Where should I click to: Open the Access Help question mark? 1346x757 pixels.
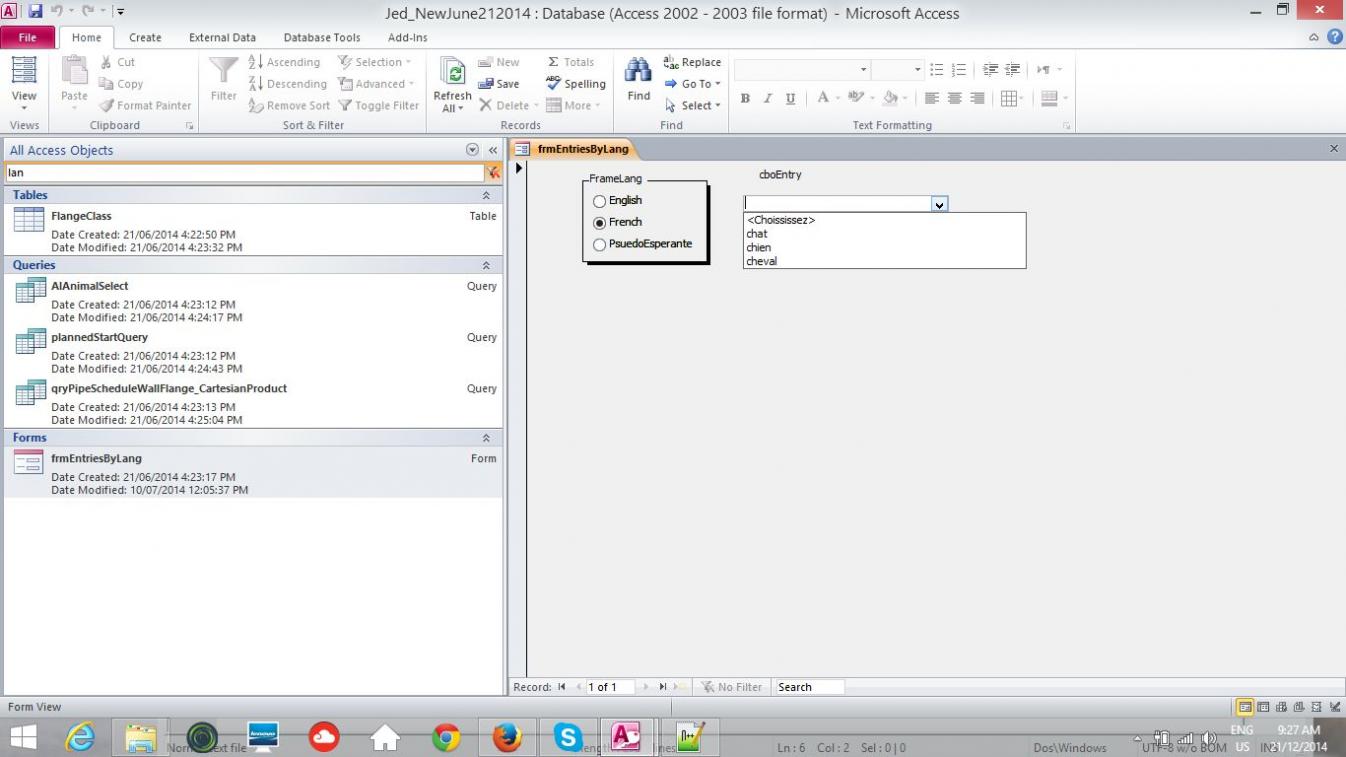(1335, 37)
